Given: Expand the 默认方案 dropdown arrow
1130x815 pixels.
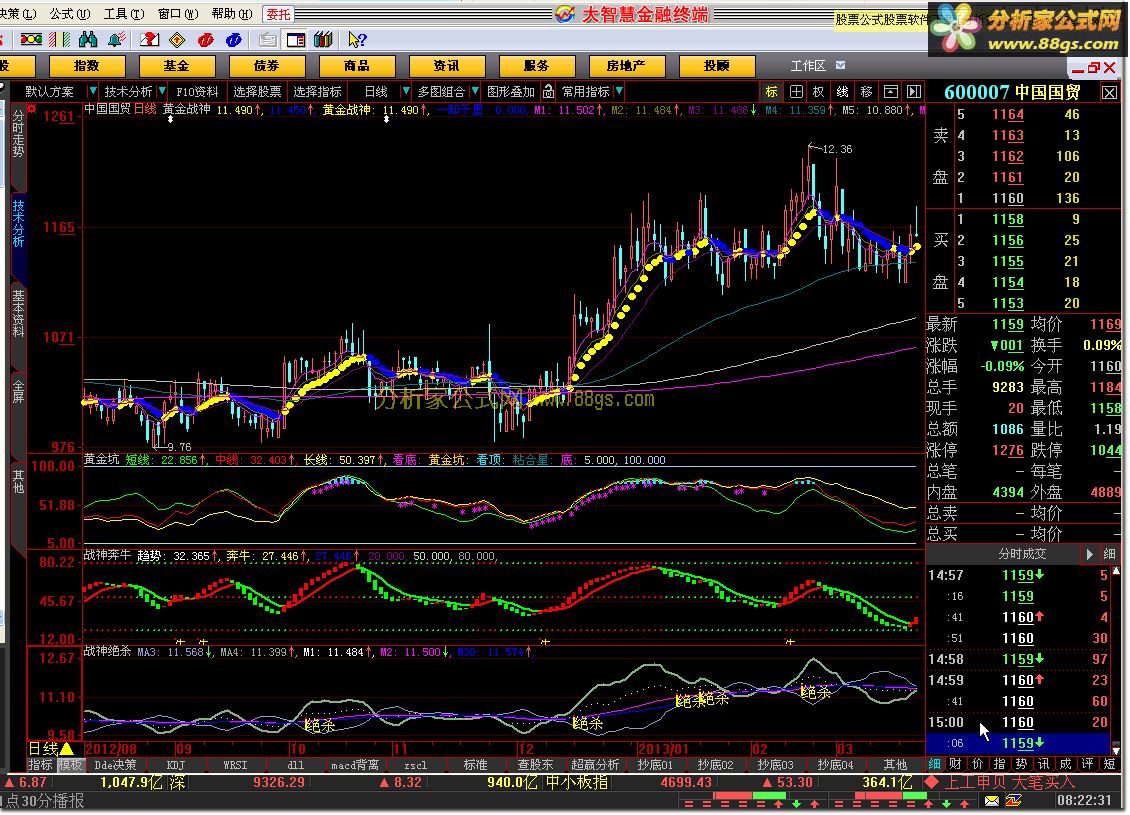Looking at the screenshot, I should (x=92, y=92).
